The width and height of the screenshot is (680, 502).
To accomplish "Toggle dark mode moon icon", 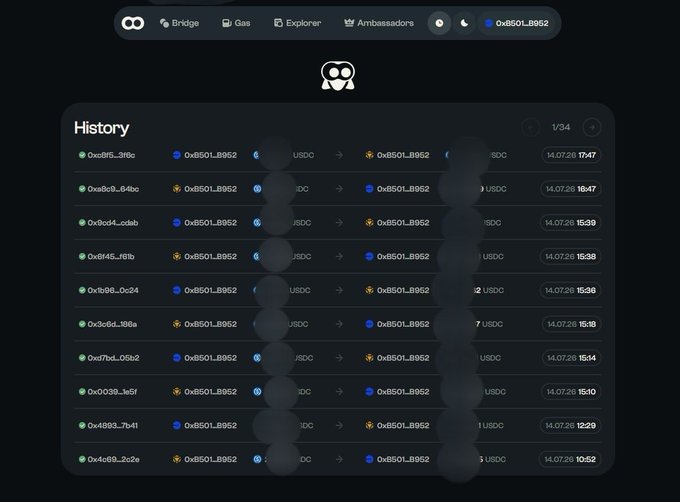I will click(464, 23).
